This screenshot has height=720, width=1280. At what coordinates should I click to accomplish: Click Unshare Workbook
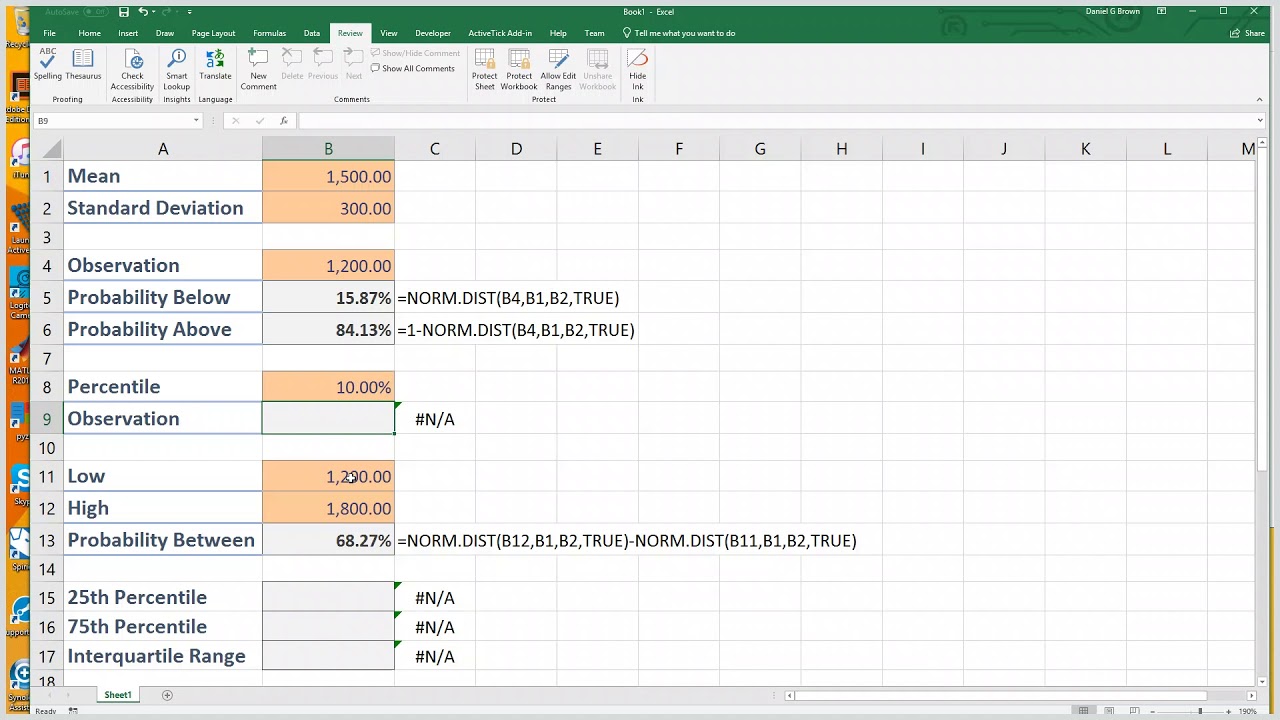pyautogui.click(x=597, y=70)
